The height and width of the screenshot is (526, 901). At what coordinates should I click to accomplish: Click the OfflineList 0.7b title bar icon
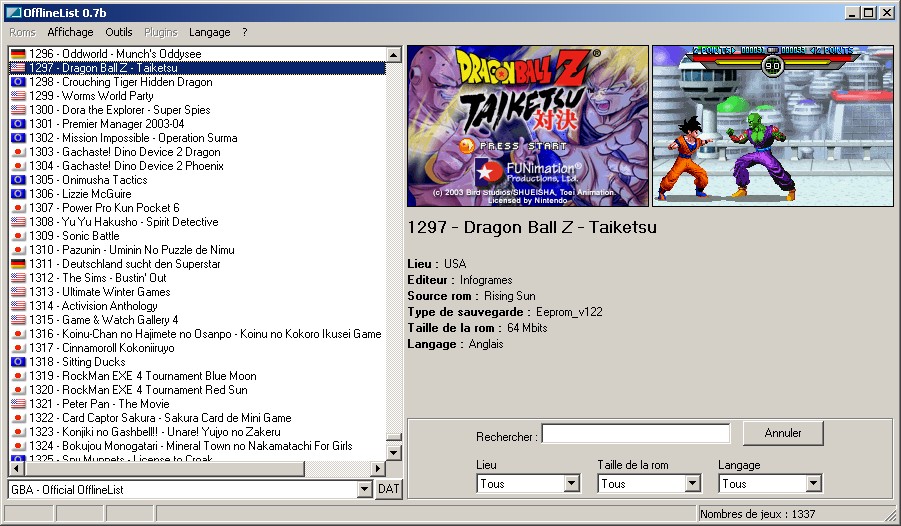(13, 13)
